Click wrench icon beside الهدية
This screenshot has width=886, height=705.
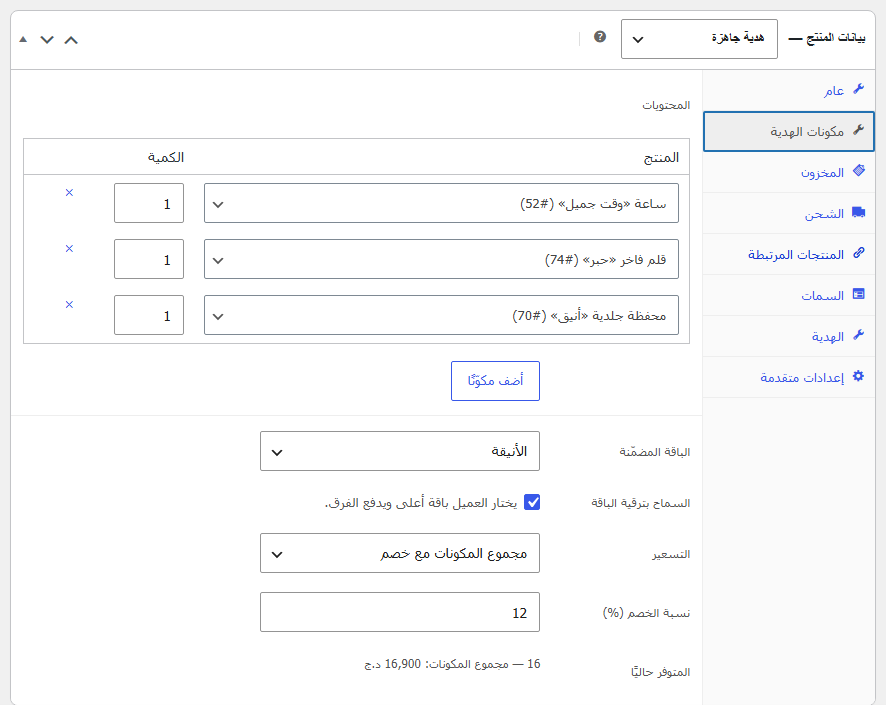point(858,334)
